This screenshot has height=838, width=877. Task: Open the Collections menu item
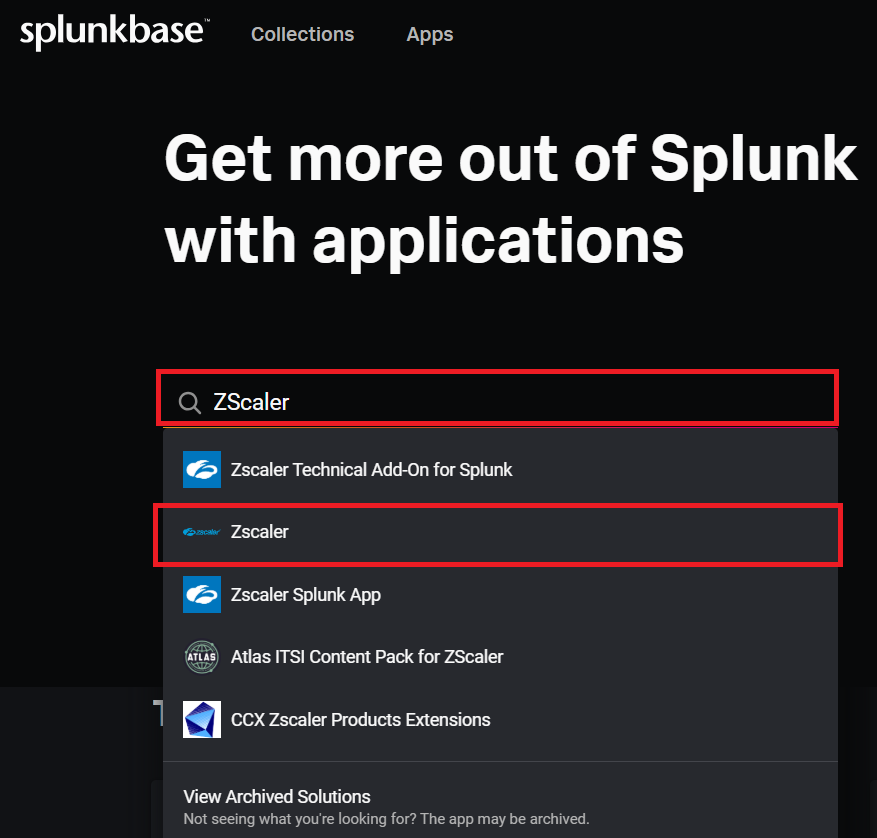[302, 34]
